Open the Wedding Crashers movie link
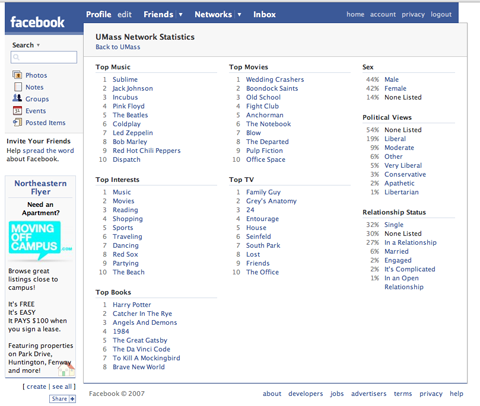The image size is (480, 406). 275,79
